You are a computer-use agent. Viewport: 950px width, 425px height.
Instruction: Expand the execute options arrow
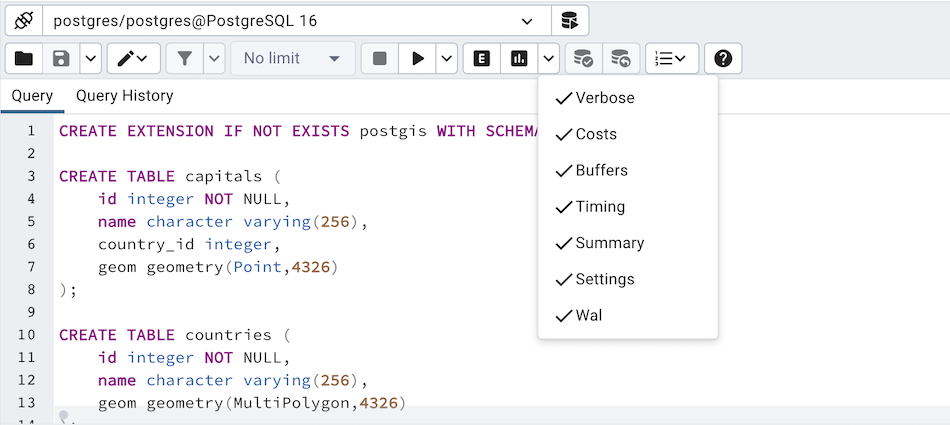click(x=447, y=58)
